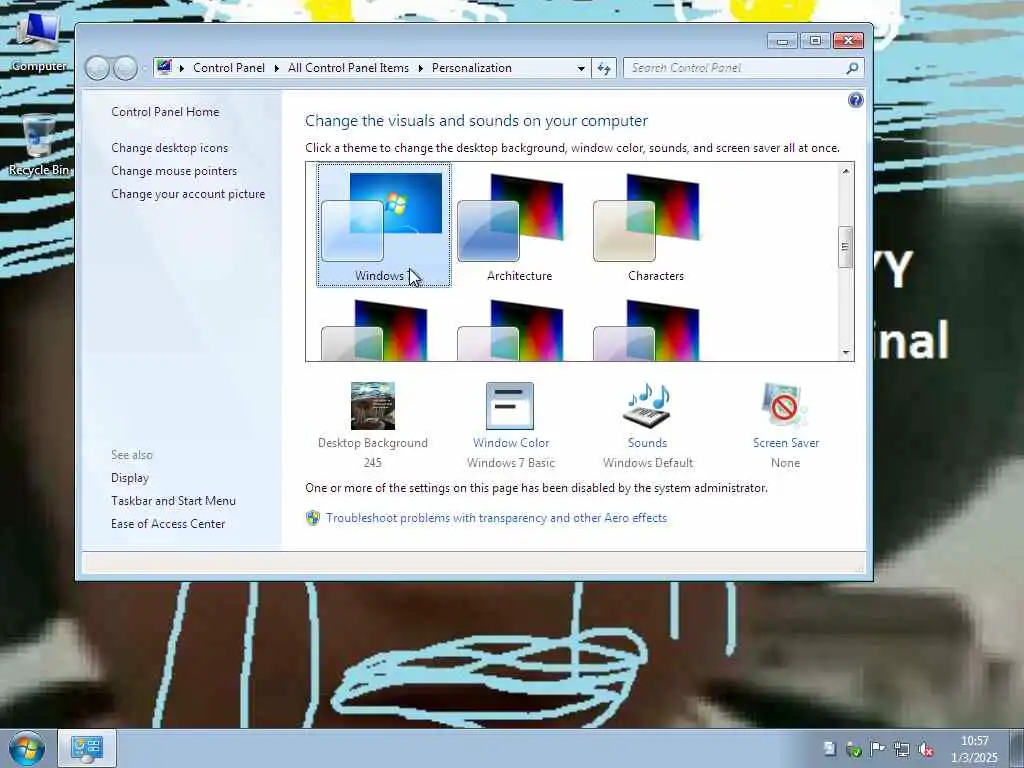Open the Display link under See also
Screen dimensions: 1024x768
pos(130,478)
